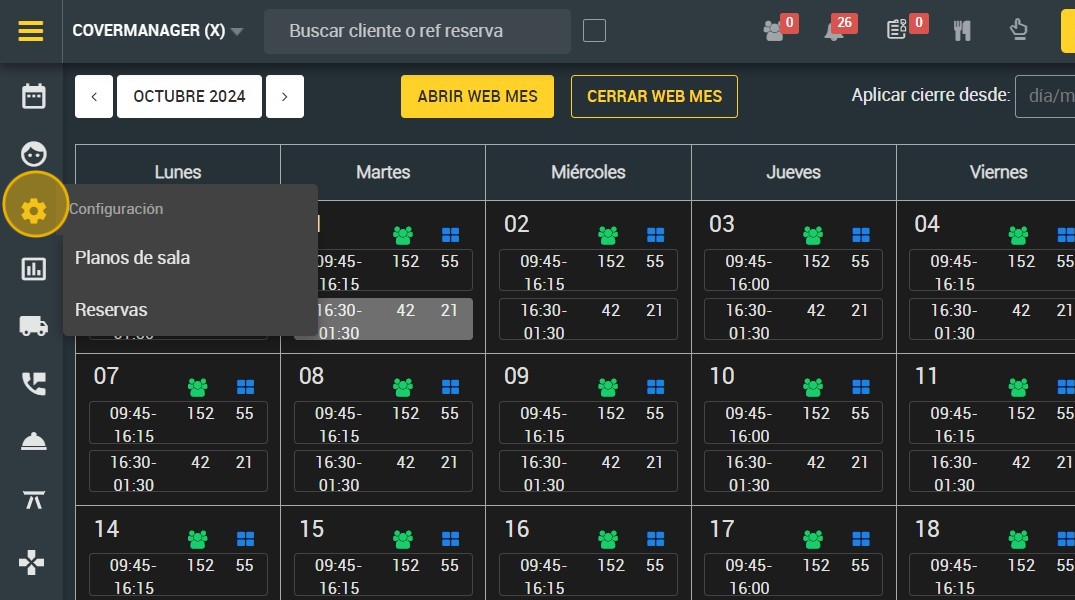Select 09:45-16:15 shift on day 14

(178, 575)
